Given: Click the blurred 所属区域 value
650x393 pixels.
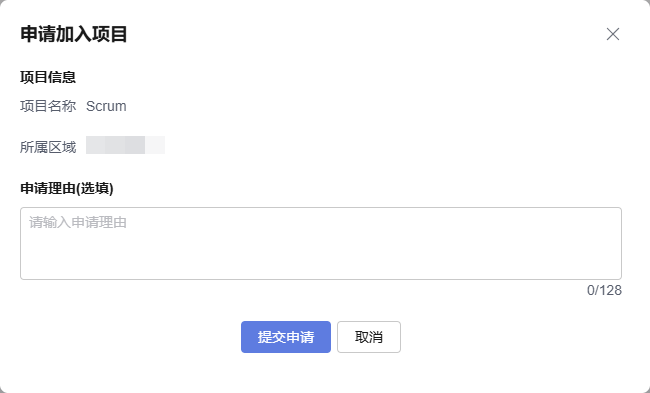Looking at the screenshot, I should click(125, 145).
